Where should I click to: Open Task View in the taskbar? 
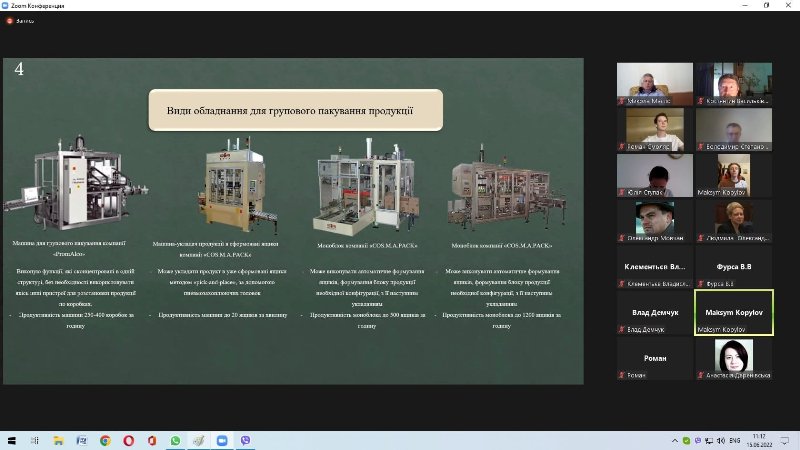point(35,440)
